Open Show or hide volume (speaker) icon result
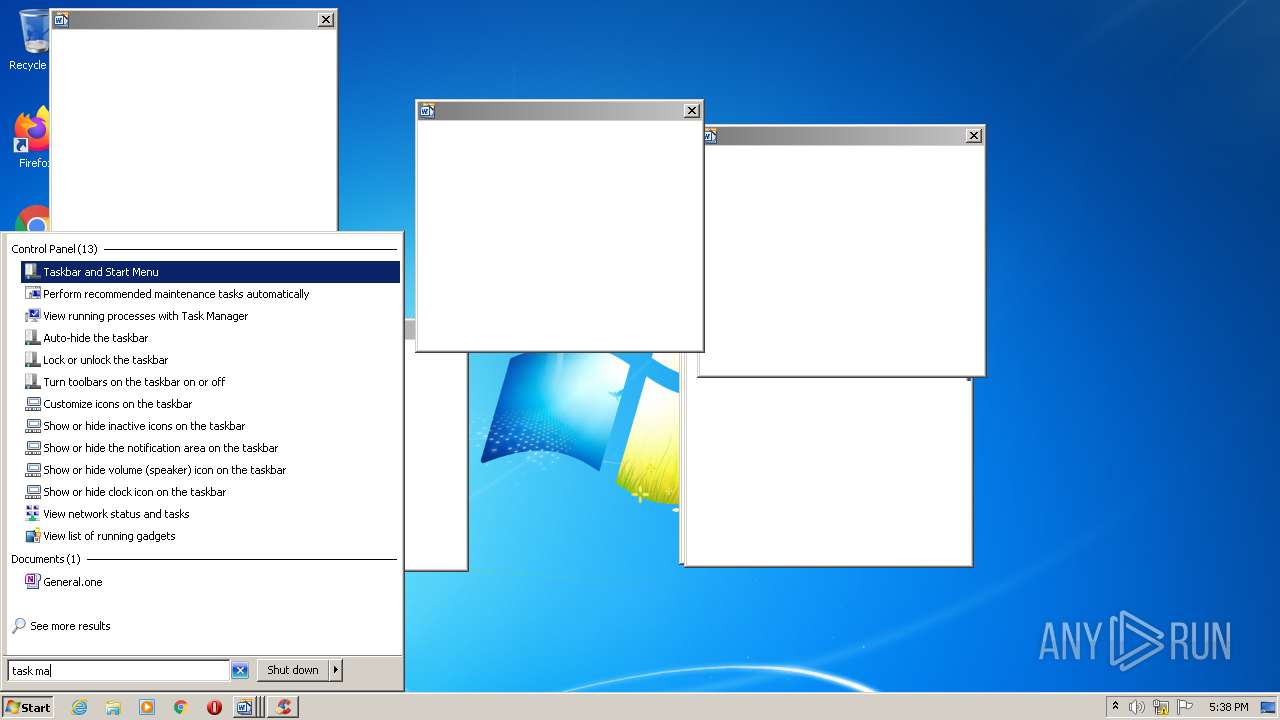This screenshot has height=720, width=1280. pos(210,470)
